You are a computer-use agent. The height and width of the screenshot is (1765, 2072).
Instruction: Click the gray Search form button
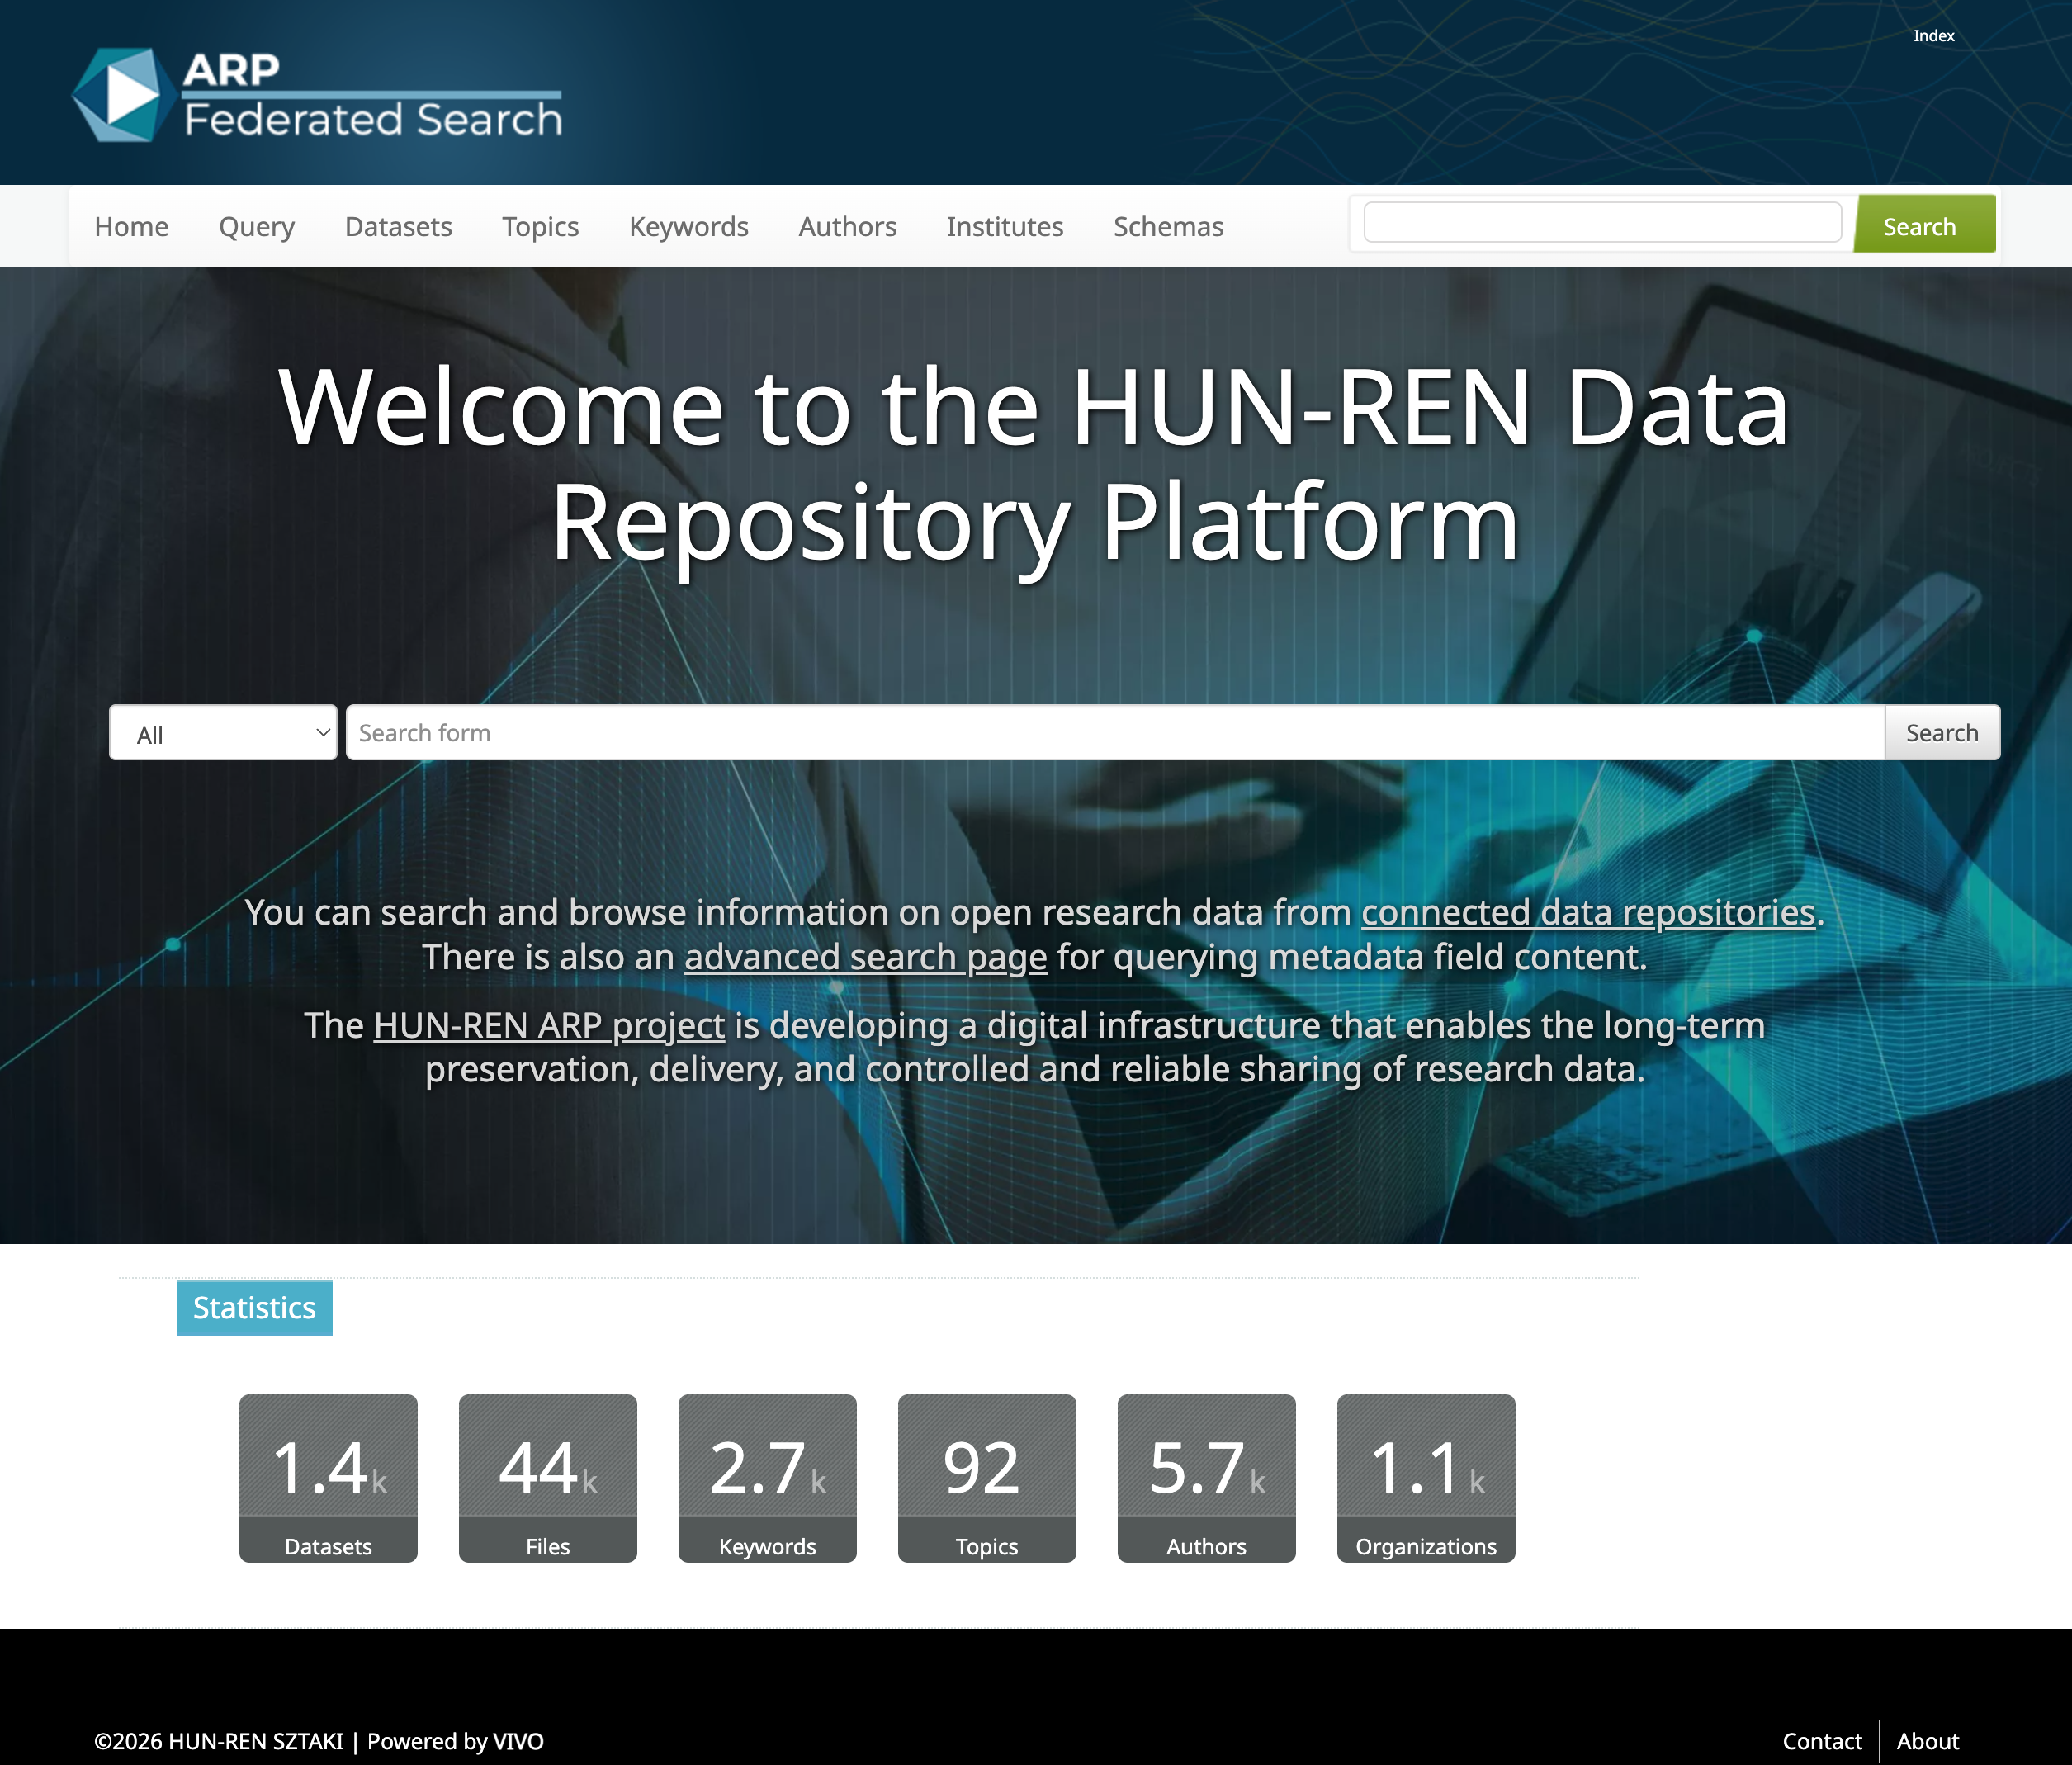coord(1941,733)
